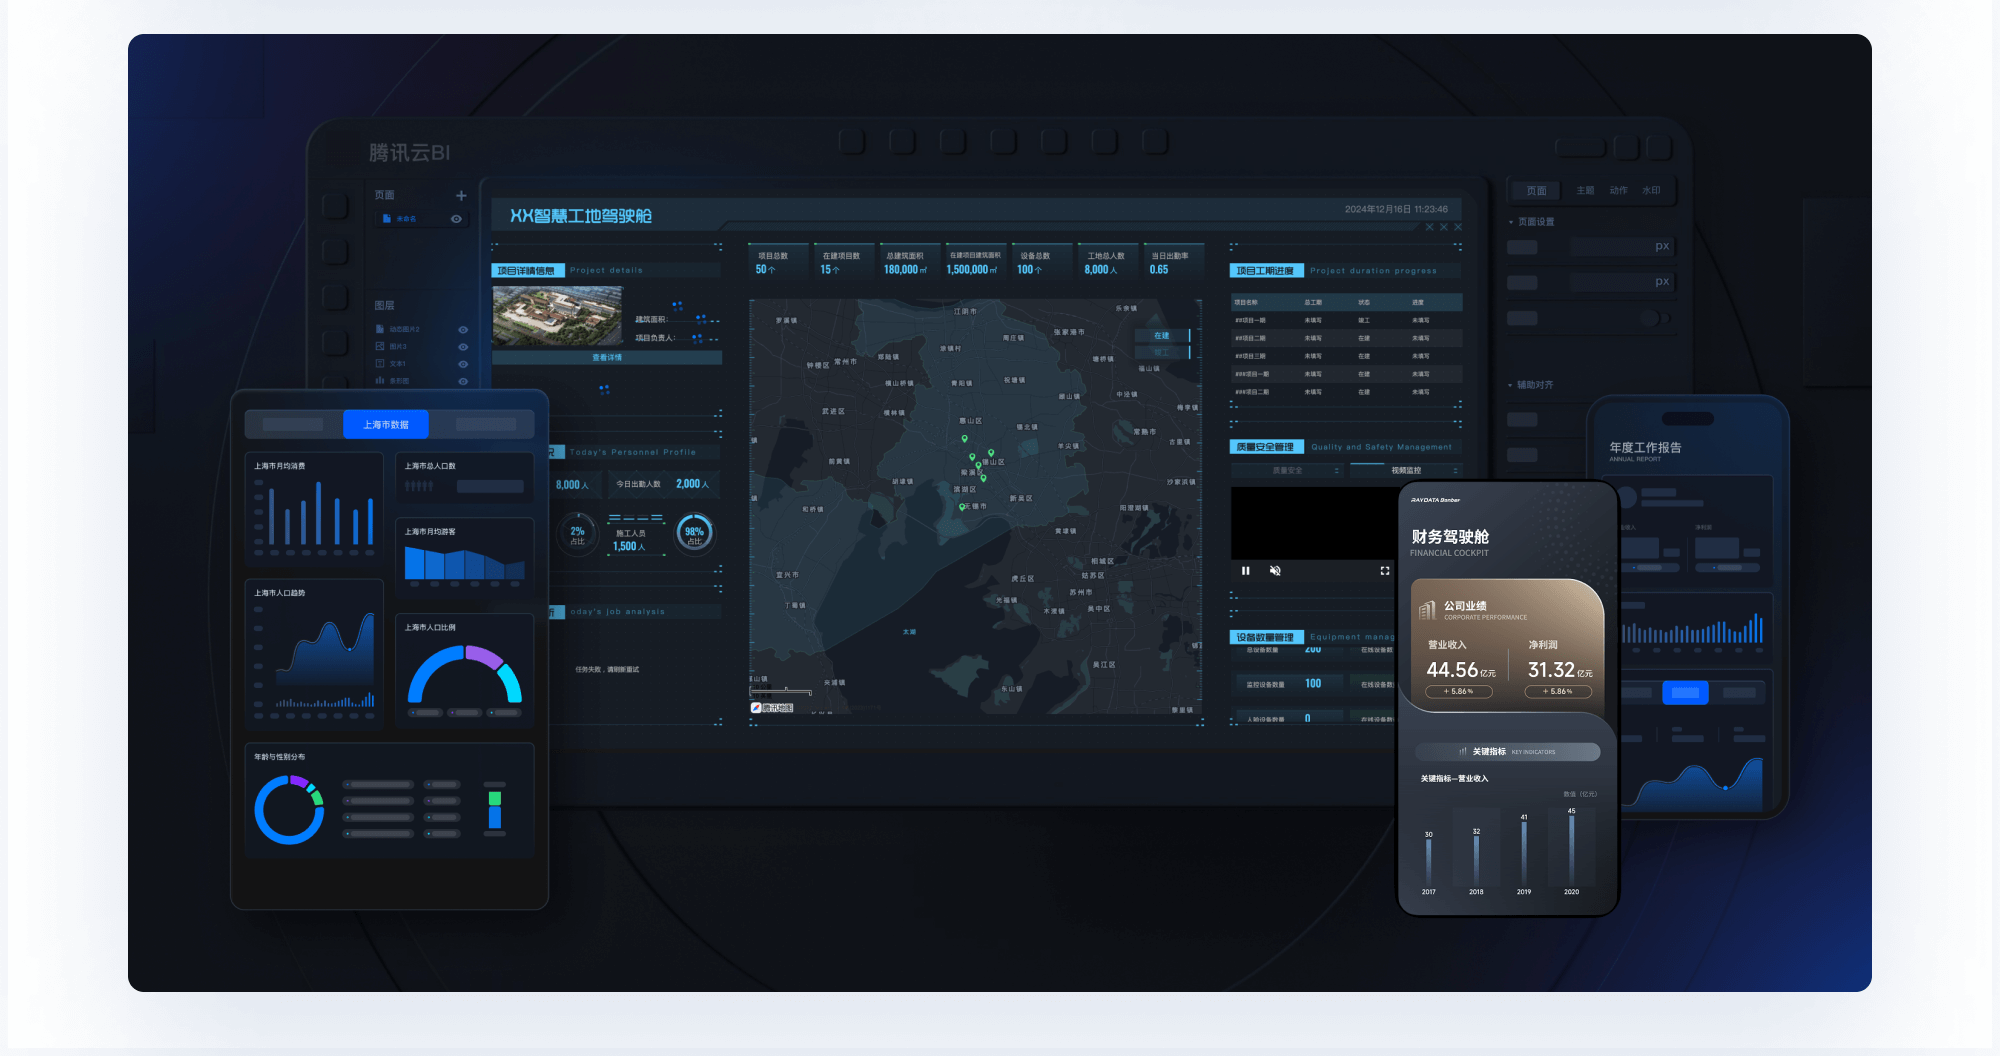The image size is (2000, 1056).
Task: Click the 设备总数 100个 stat card
Action: point(1041,262)
